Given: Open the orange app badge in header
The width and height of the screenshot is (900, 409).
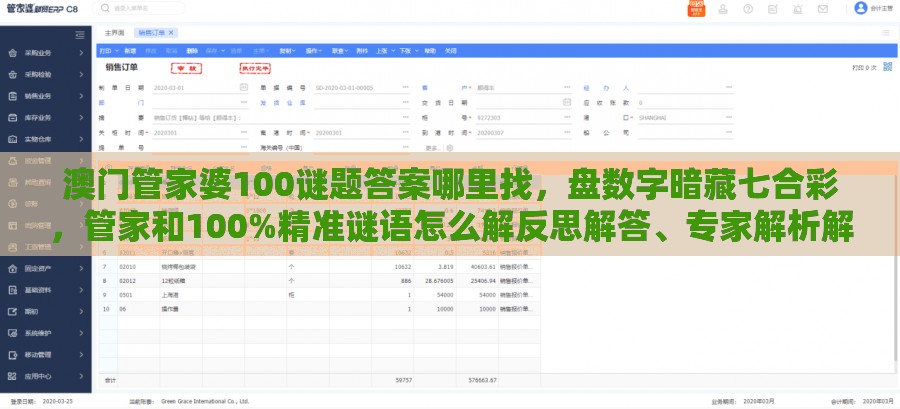Looking at the screenshot, I should pos(696,9).
